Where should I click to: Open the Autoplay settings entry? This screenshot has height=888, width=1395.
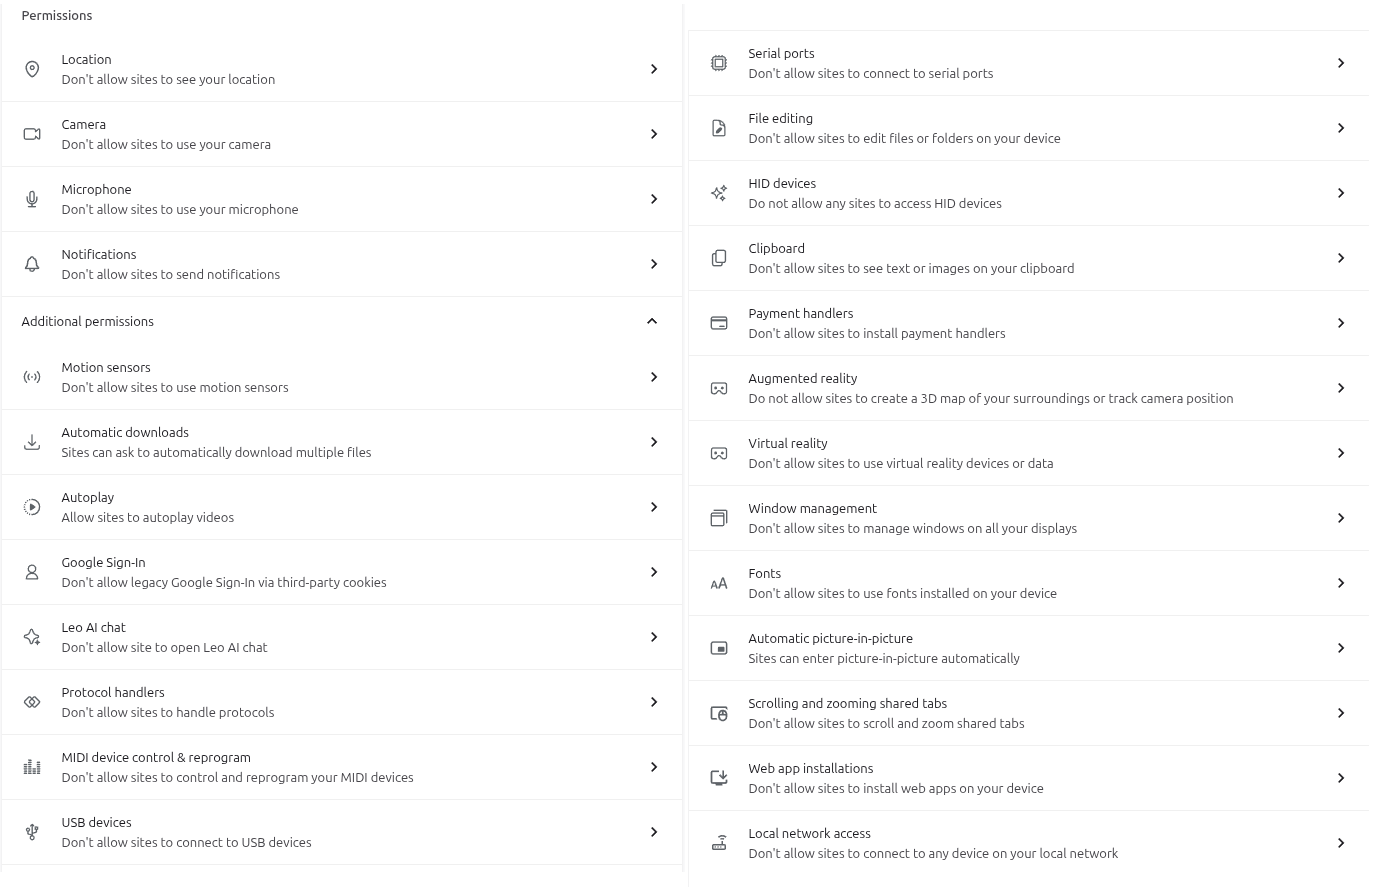340,507
